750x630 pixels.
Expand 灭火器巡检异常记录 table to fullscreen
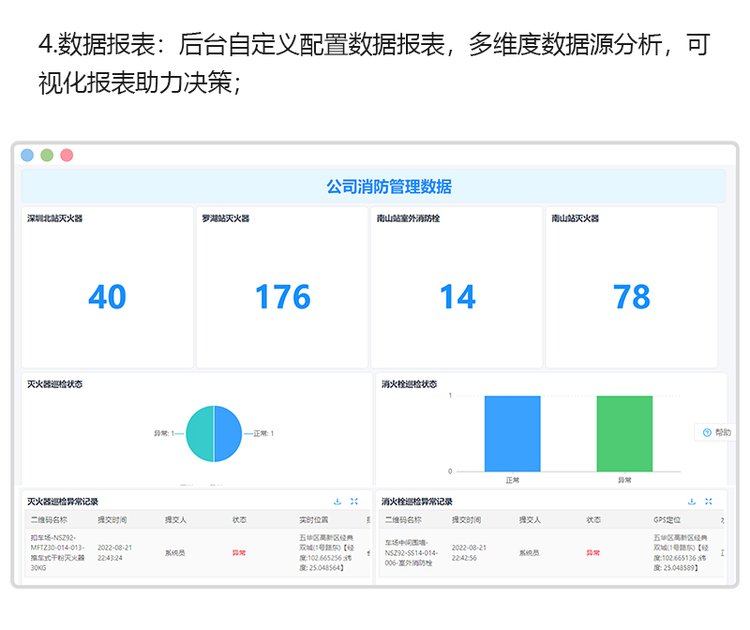coord(354,501)
